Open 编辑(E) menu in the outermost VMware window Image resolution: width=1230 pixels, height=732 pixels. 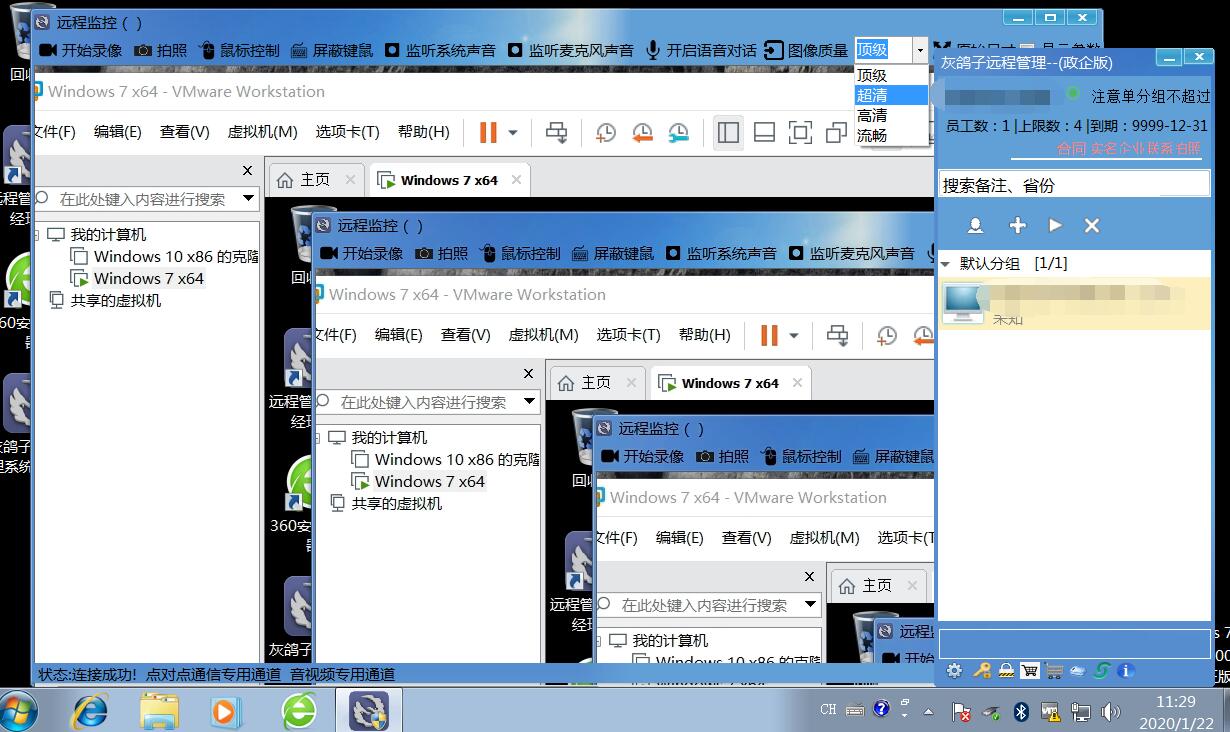click(x=118, y=132)
